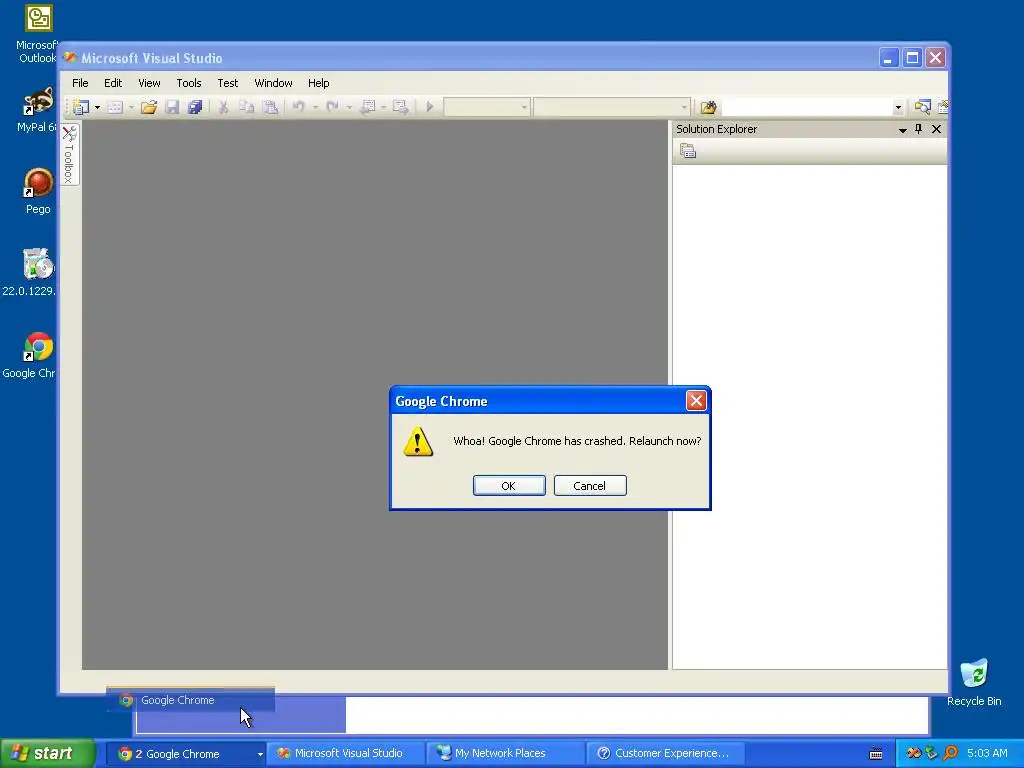Click the New Project toolbar icon
1024x768 pixels.
(x=81, y=106)
